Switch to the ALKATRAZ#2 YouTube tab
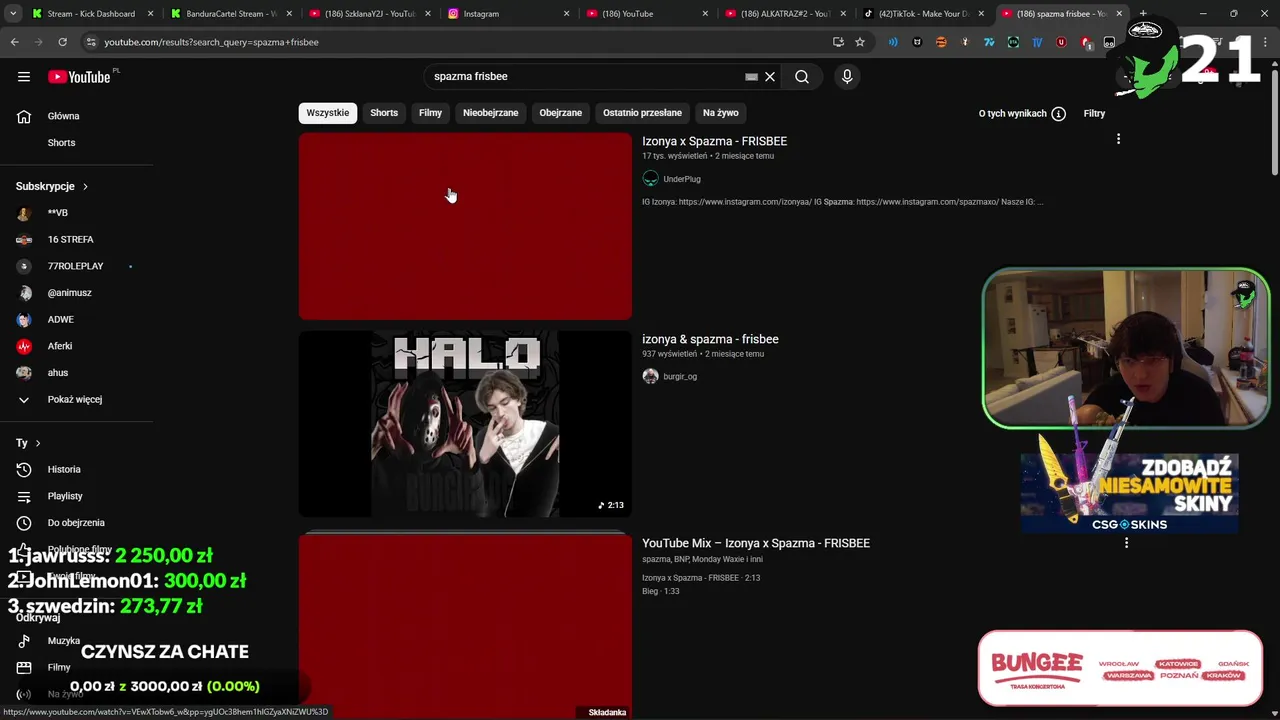Image resolution: width=1280 pixels, height=720 pixels. pos(785,14)
